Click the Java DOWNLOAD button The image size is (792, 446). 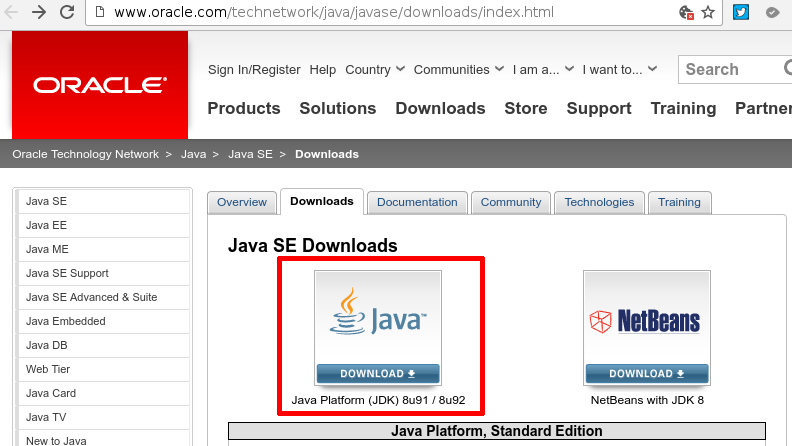378,374
